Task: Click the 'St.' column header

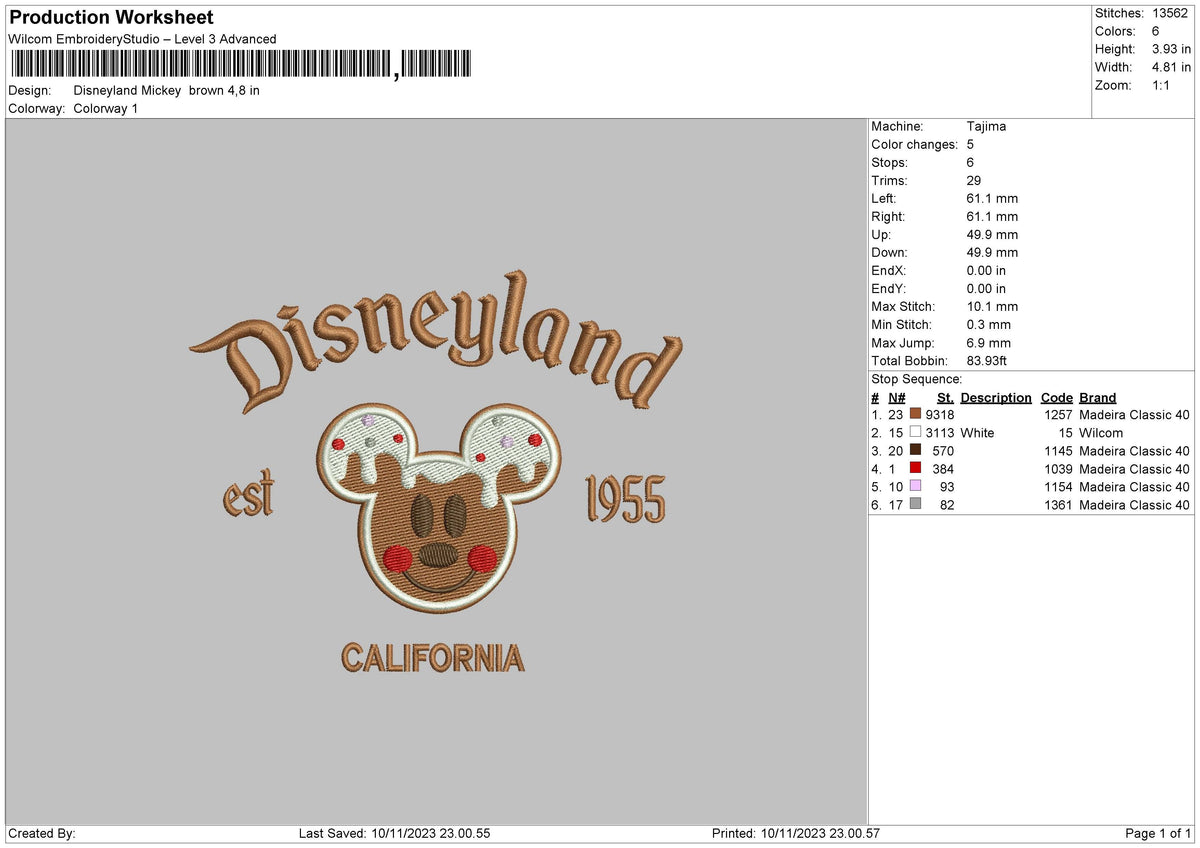Action: pos(945,397)
